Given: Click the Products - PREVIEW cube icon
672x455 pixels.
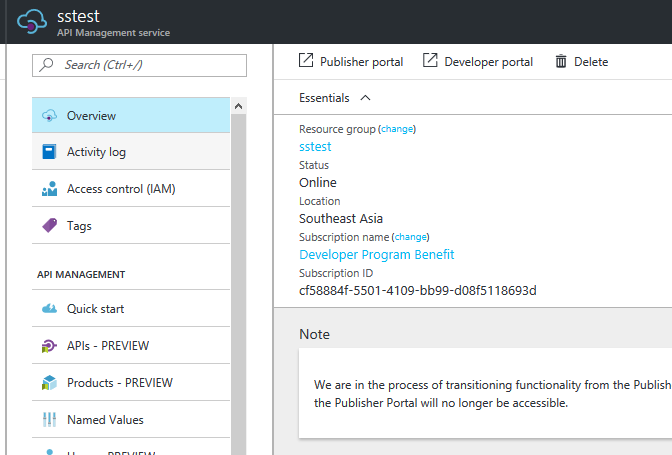Looking at the screenshot, I should (x=48, y=383).
